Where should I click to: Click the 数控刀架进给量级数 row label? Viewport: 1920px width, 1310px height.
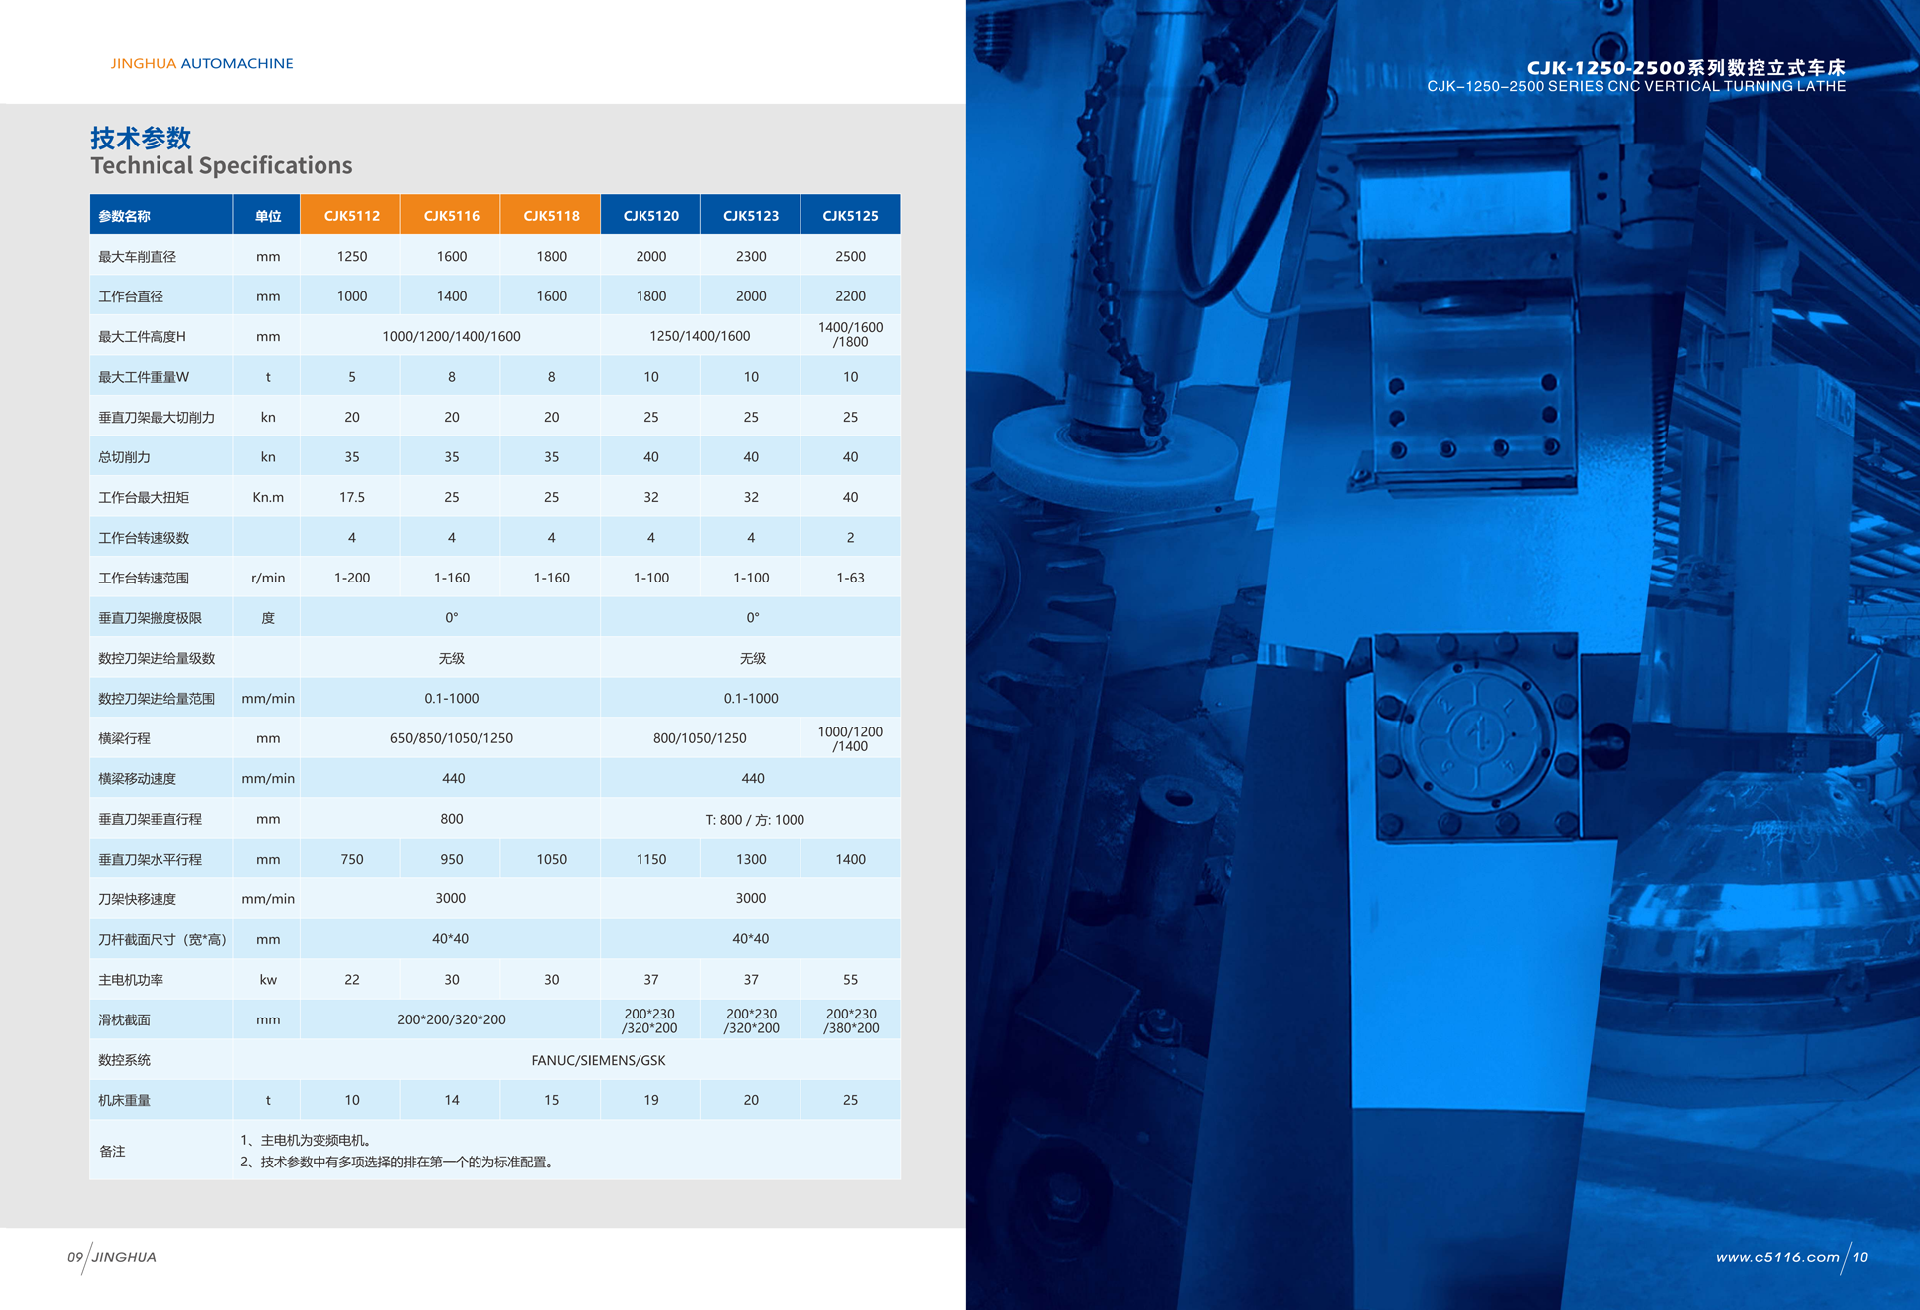tap(156, 658)
